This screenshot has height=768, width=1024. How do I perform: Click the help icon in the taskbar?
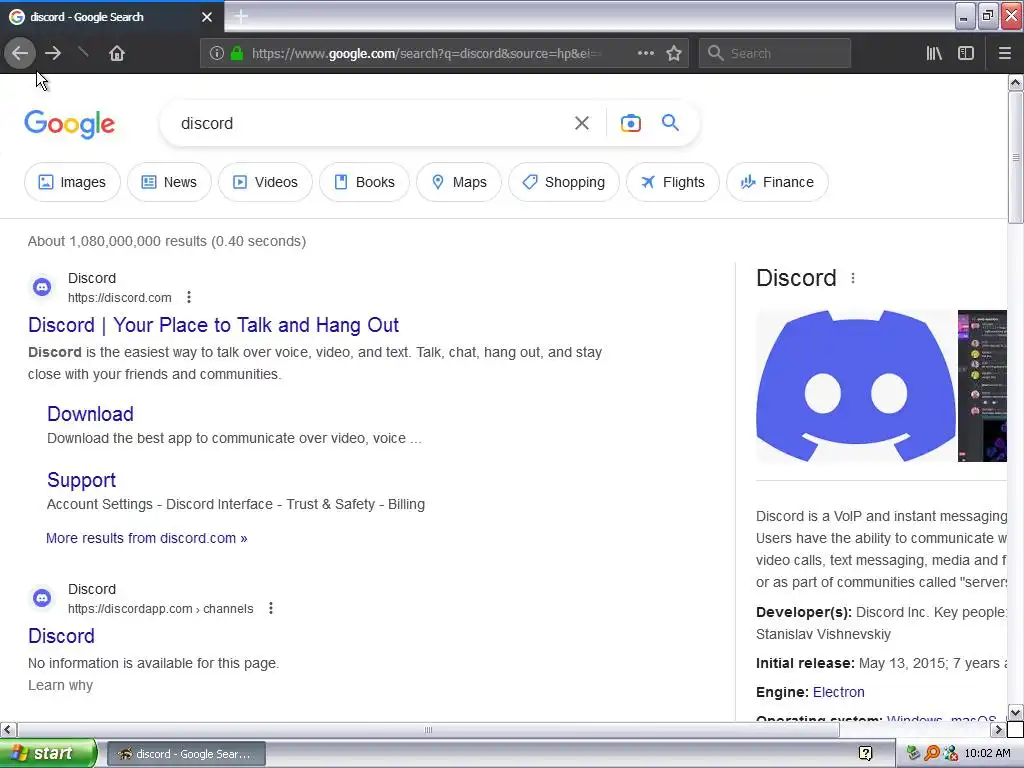pyautogui.click(x=866, y=754)
